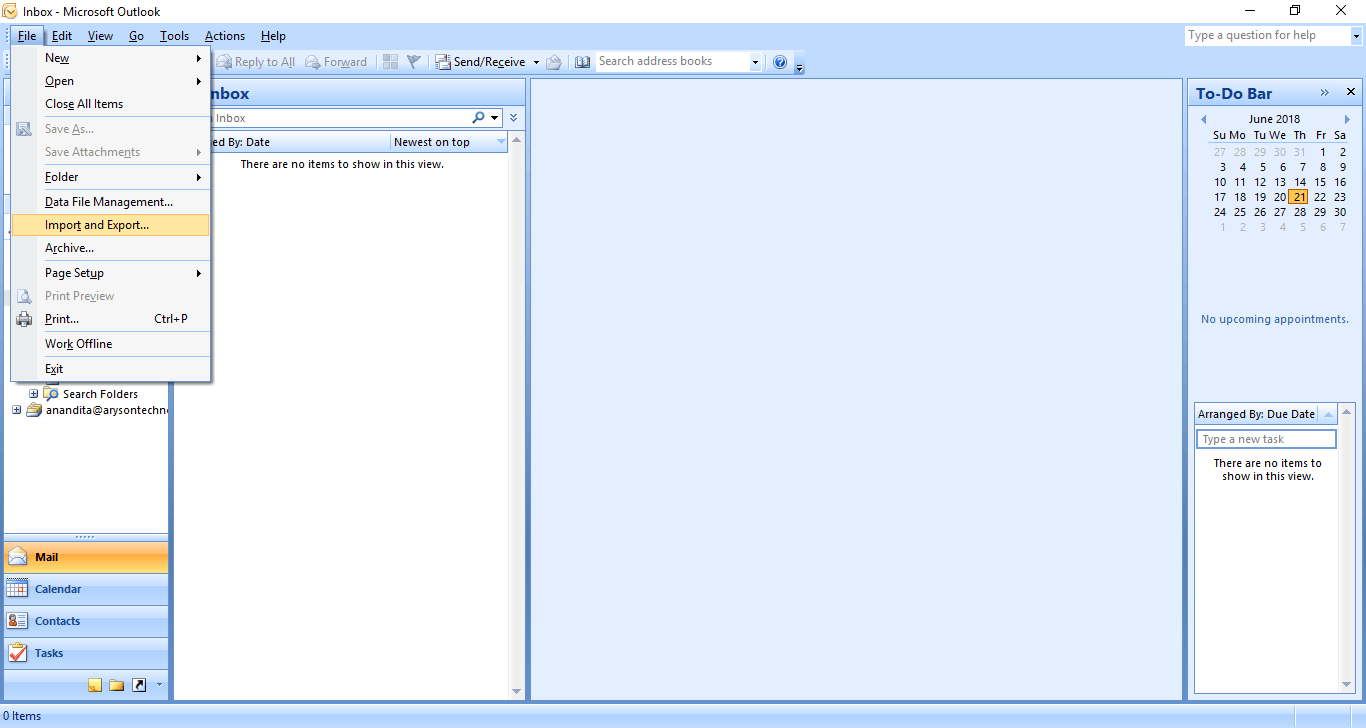Open the Folder List icon
Screen dimensions: 1366x728
117,685
